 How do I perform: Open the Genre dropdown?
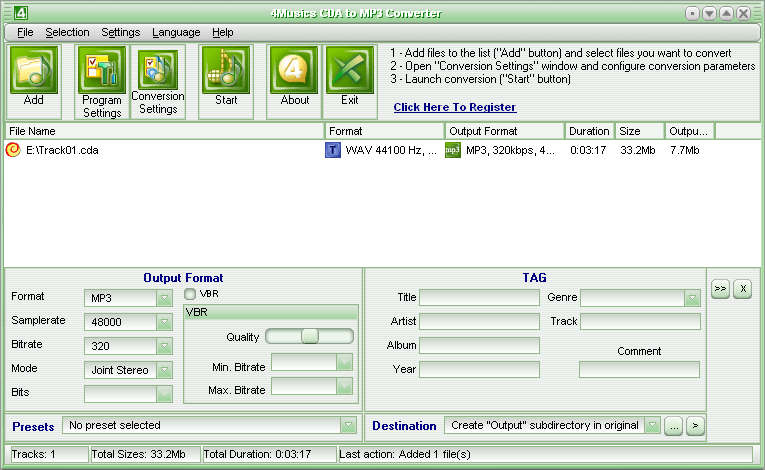(x=692, y=298)
